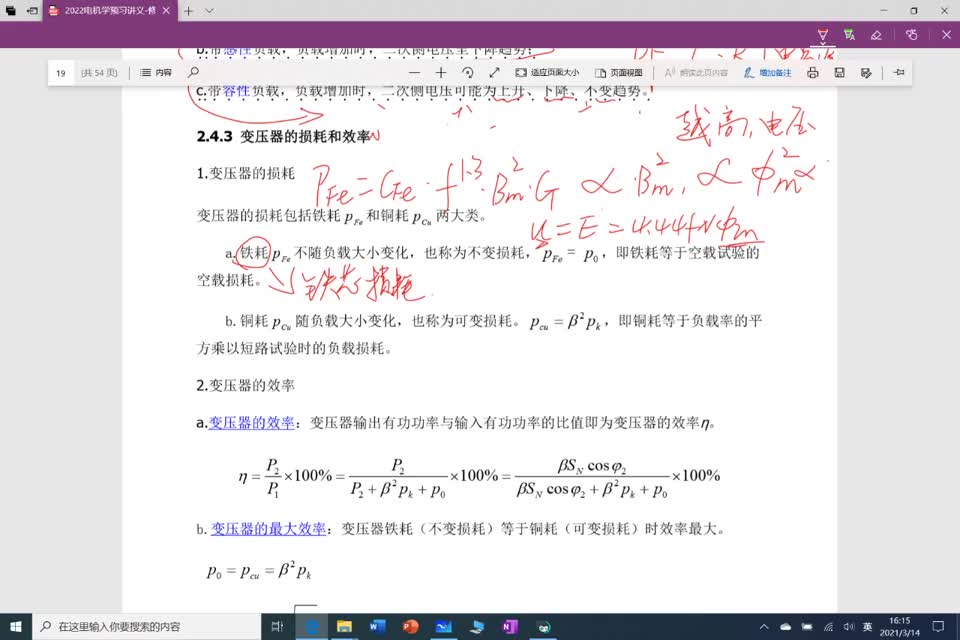
Task: Search in the PDF document
Action: pos(193,72)
